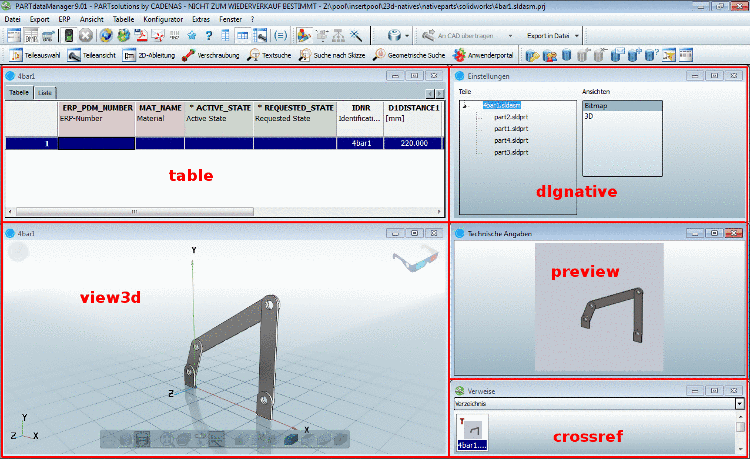Open the Datei menu

click(12, 20)
